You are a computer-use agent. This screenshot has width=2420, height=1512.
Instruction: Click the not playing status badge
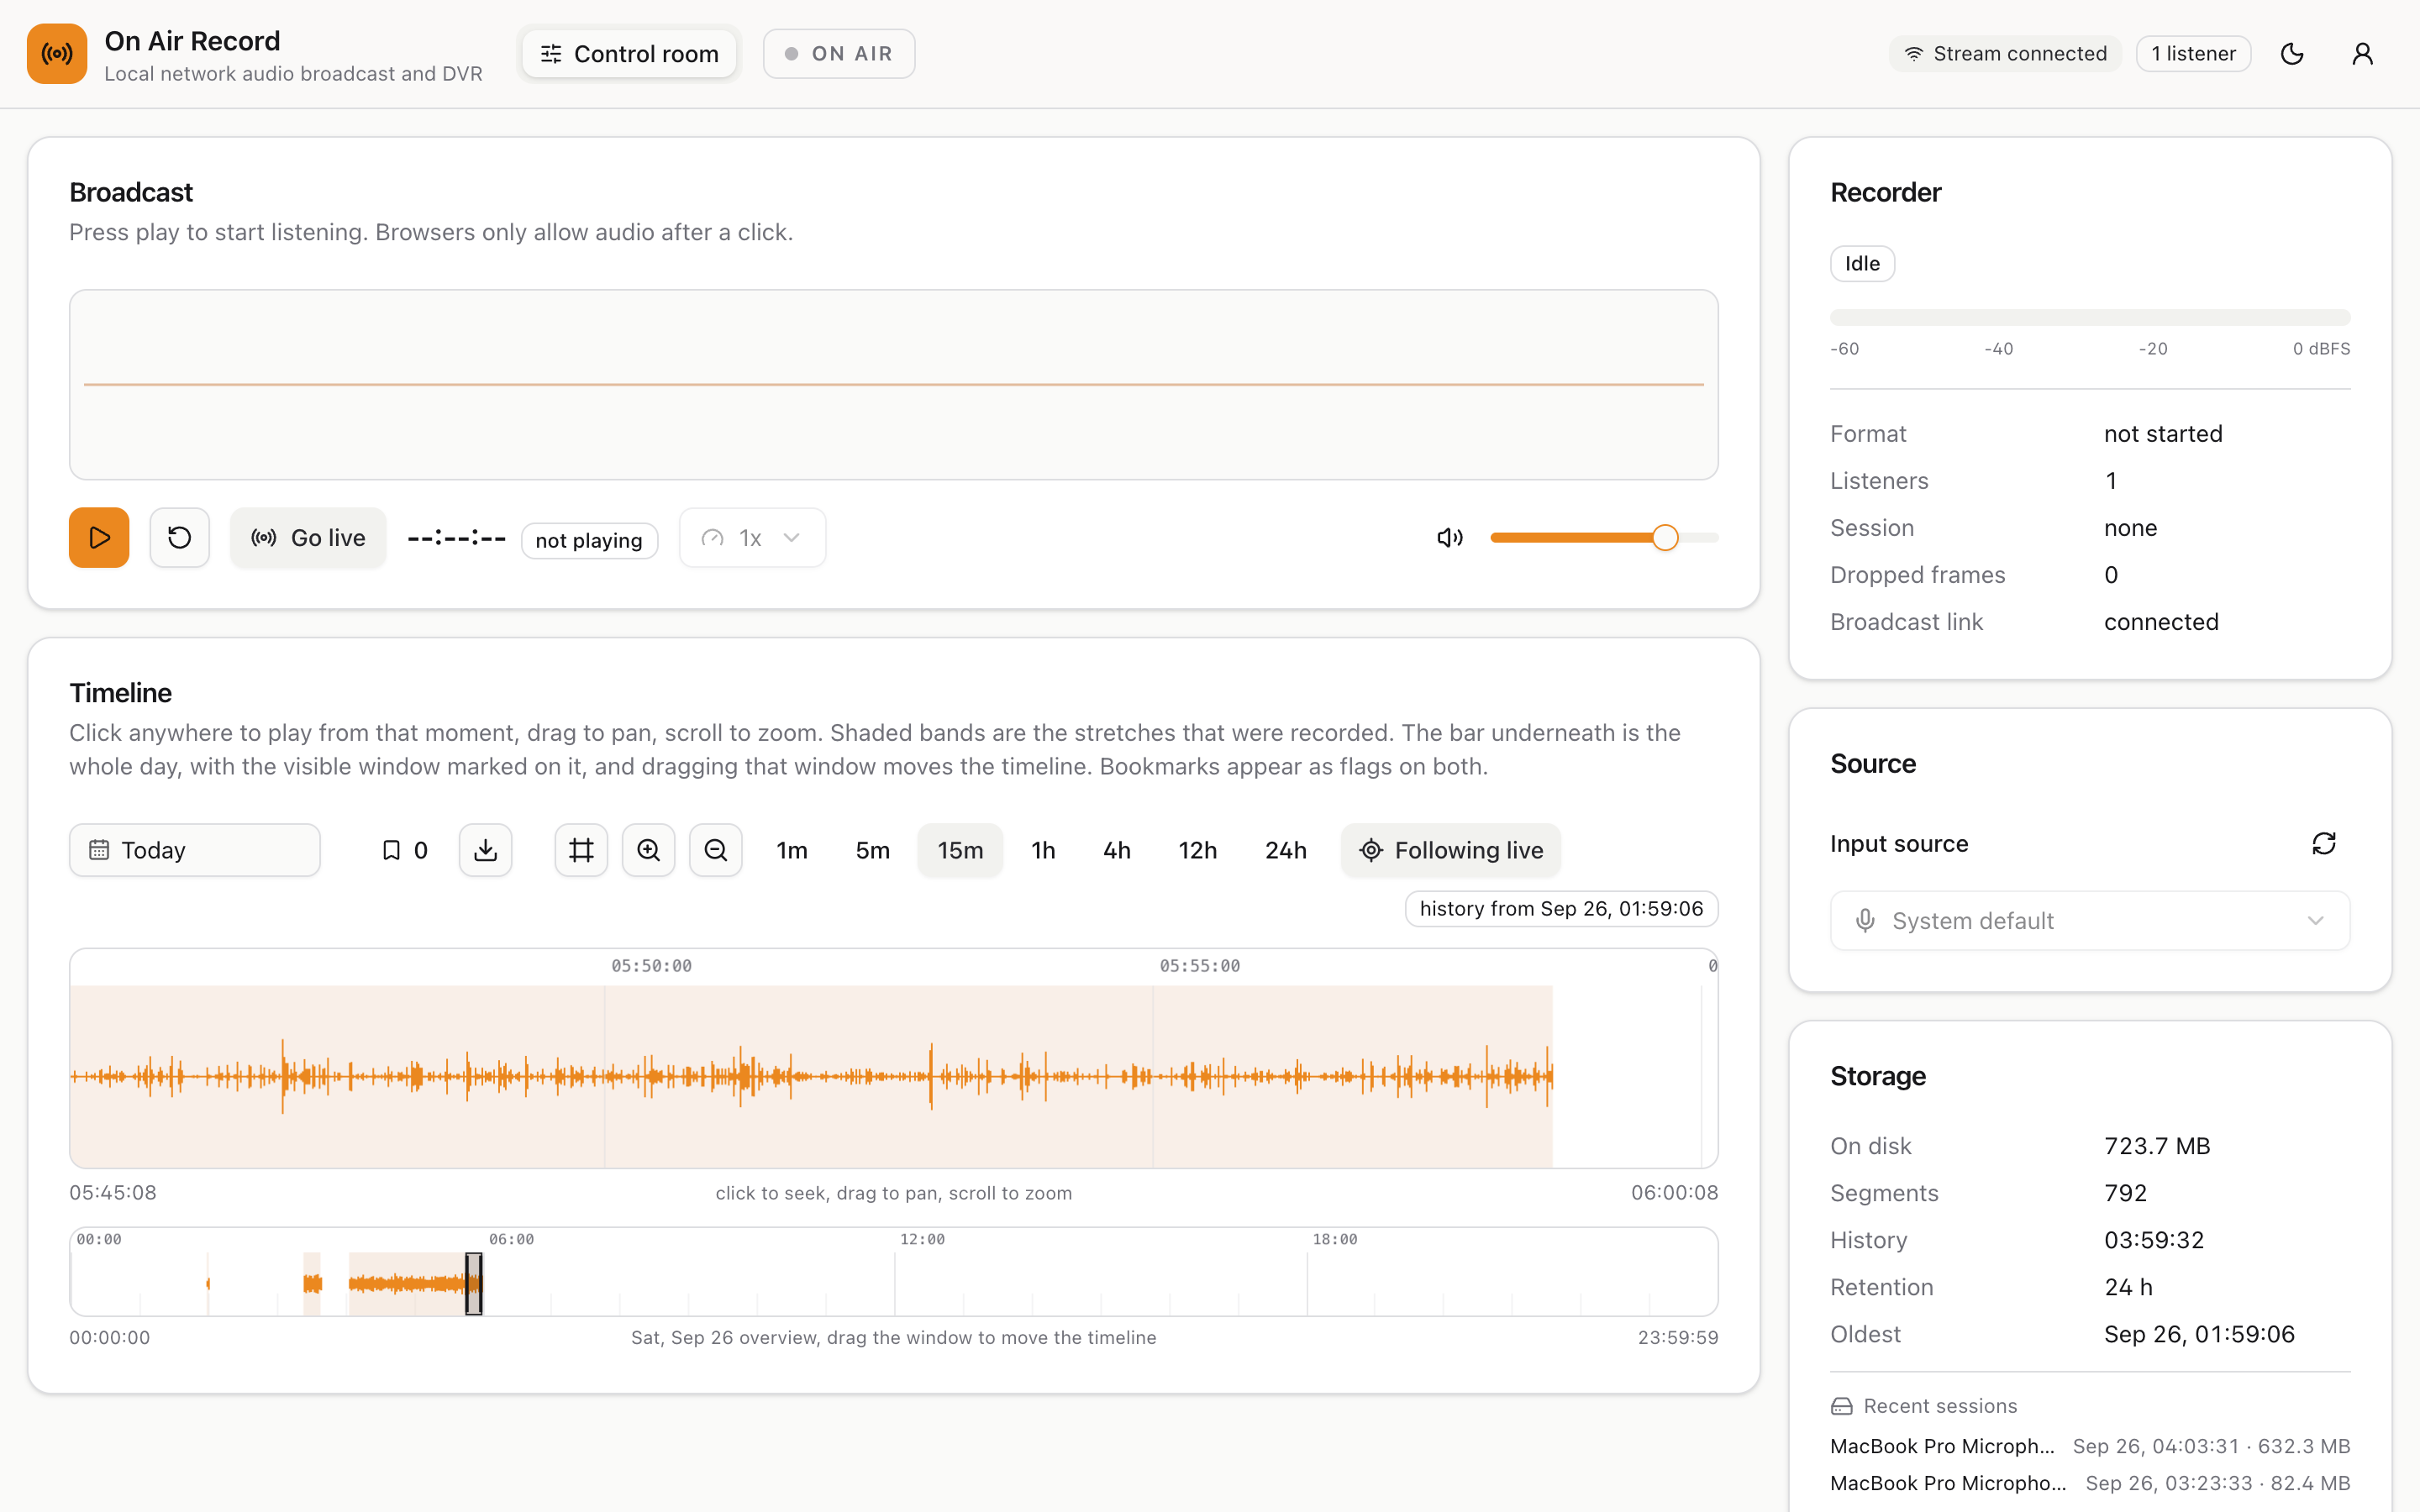coord(589,541)
